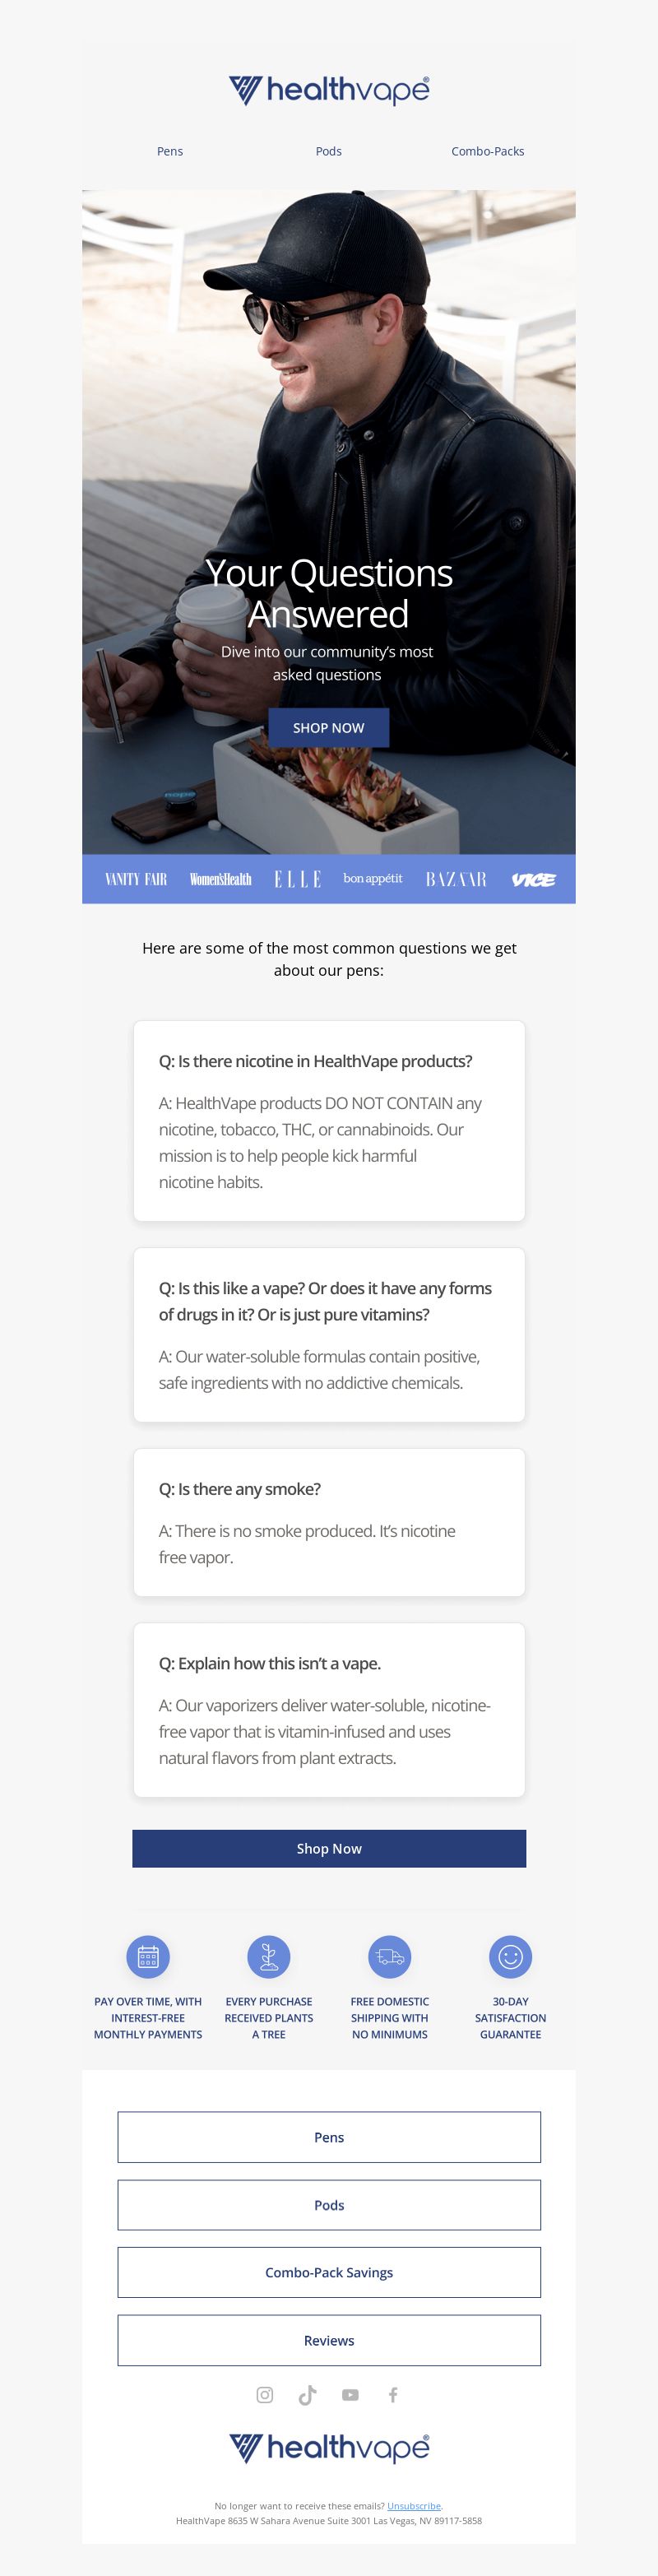658x2576 pixels.
Task: Open the Facebook social icon
Action: [x=393, y=2394]
